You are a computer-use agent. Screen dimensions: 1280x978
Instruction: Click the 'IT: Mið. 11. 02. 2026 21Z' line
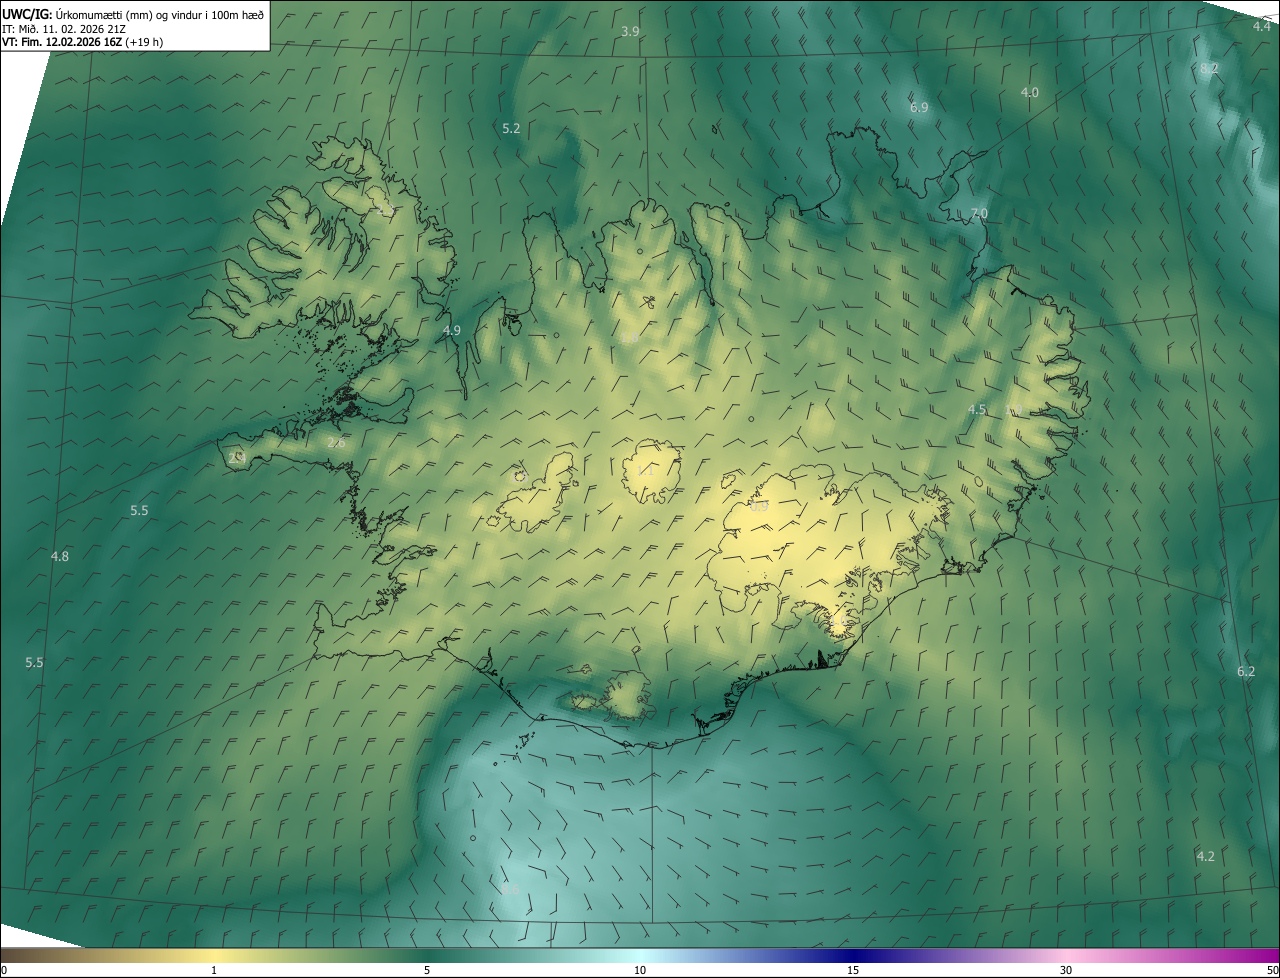point(64,28)
